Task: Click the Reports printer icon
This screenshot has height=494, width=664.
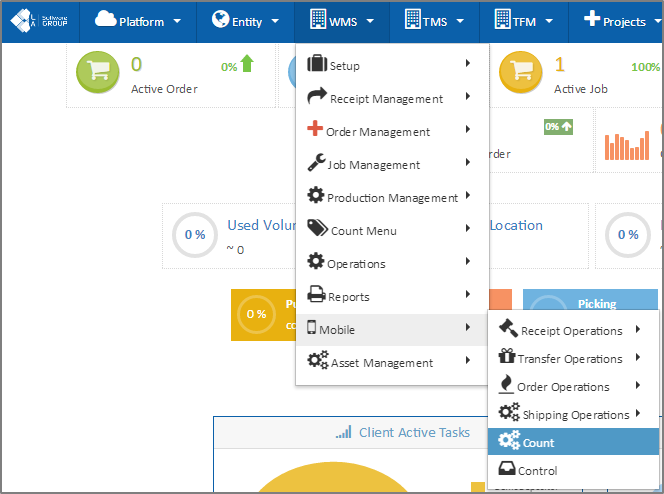Action: click(x=316, y=294)
